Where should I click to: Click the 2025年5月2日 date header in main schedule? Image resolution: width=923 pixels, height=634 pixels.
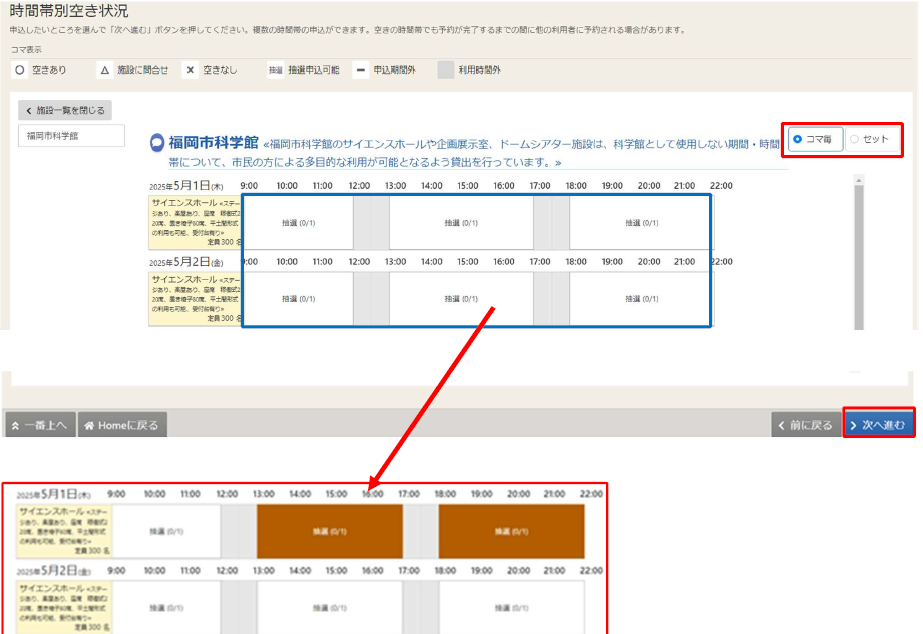click(186, 262)
